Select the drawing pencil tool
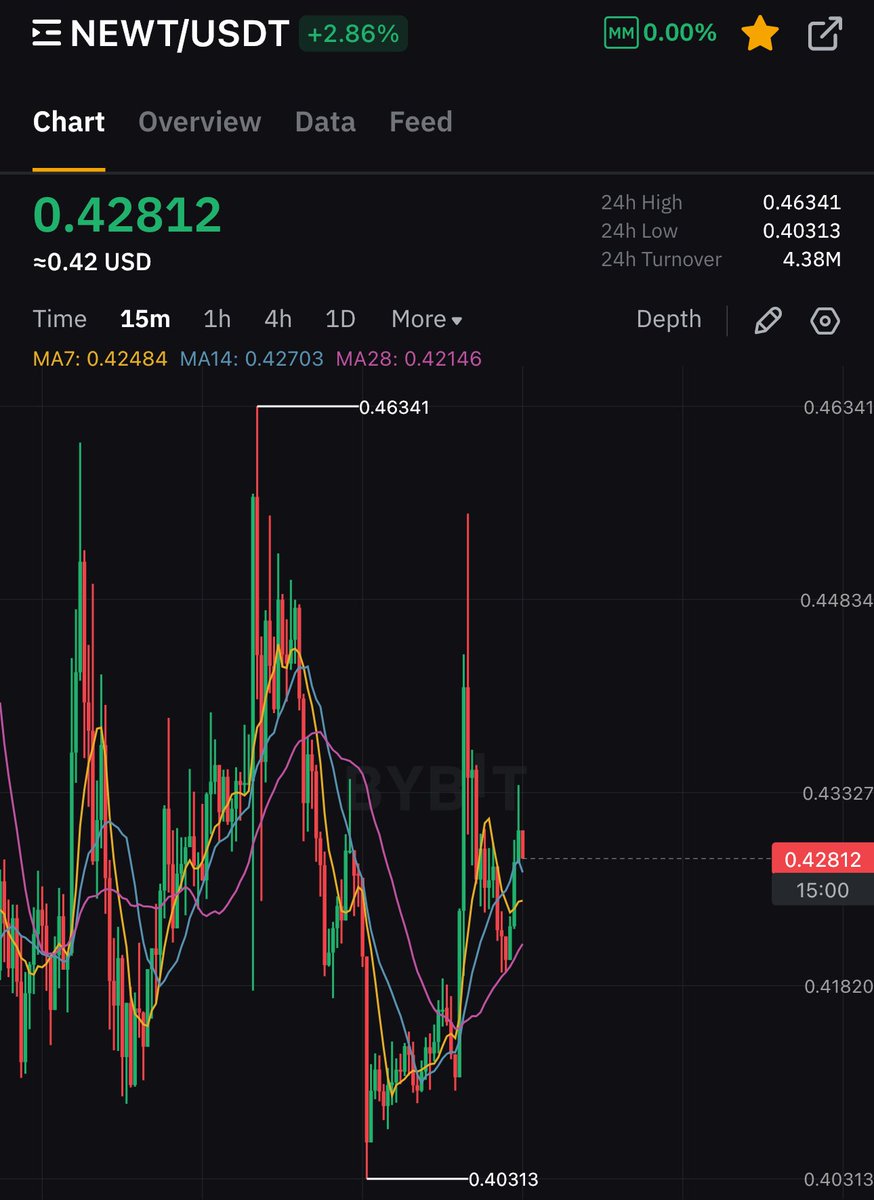Image resolution: width=874 pixels, height=1200 pixels. tap(767, 320)
